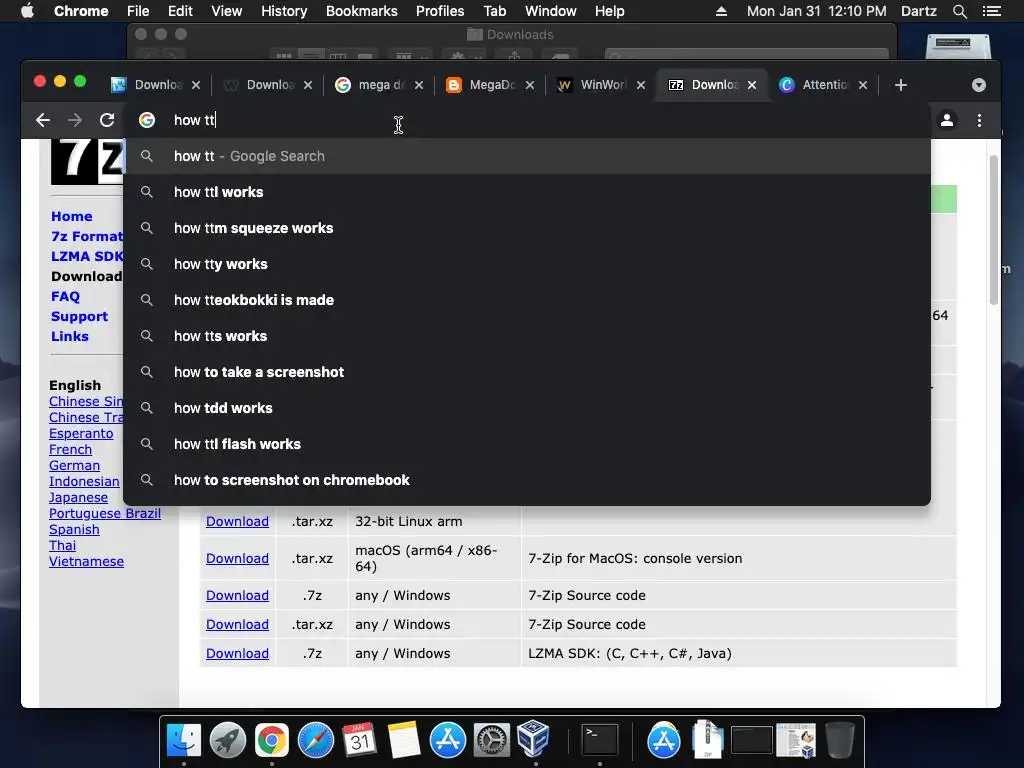Switch language to French
The image size is (1024, 768).
71,449
